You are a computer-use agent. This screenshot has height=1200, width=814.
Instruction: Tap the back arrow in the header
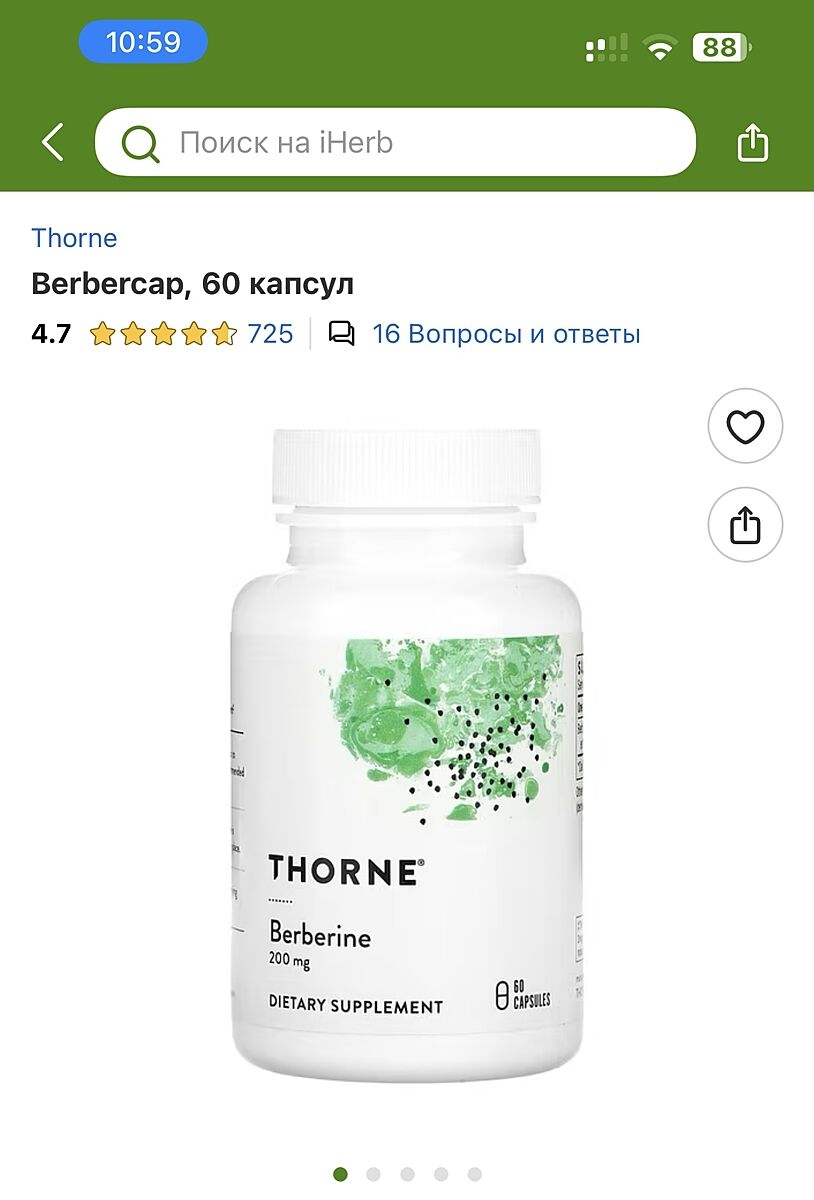point(52,142)
